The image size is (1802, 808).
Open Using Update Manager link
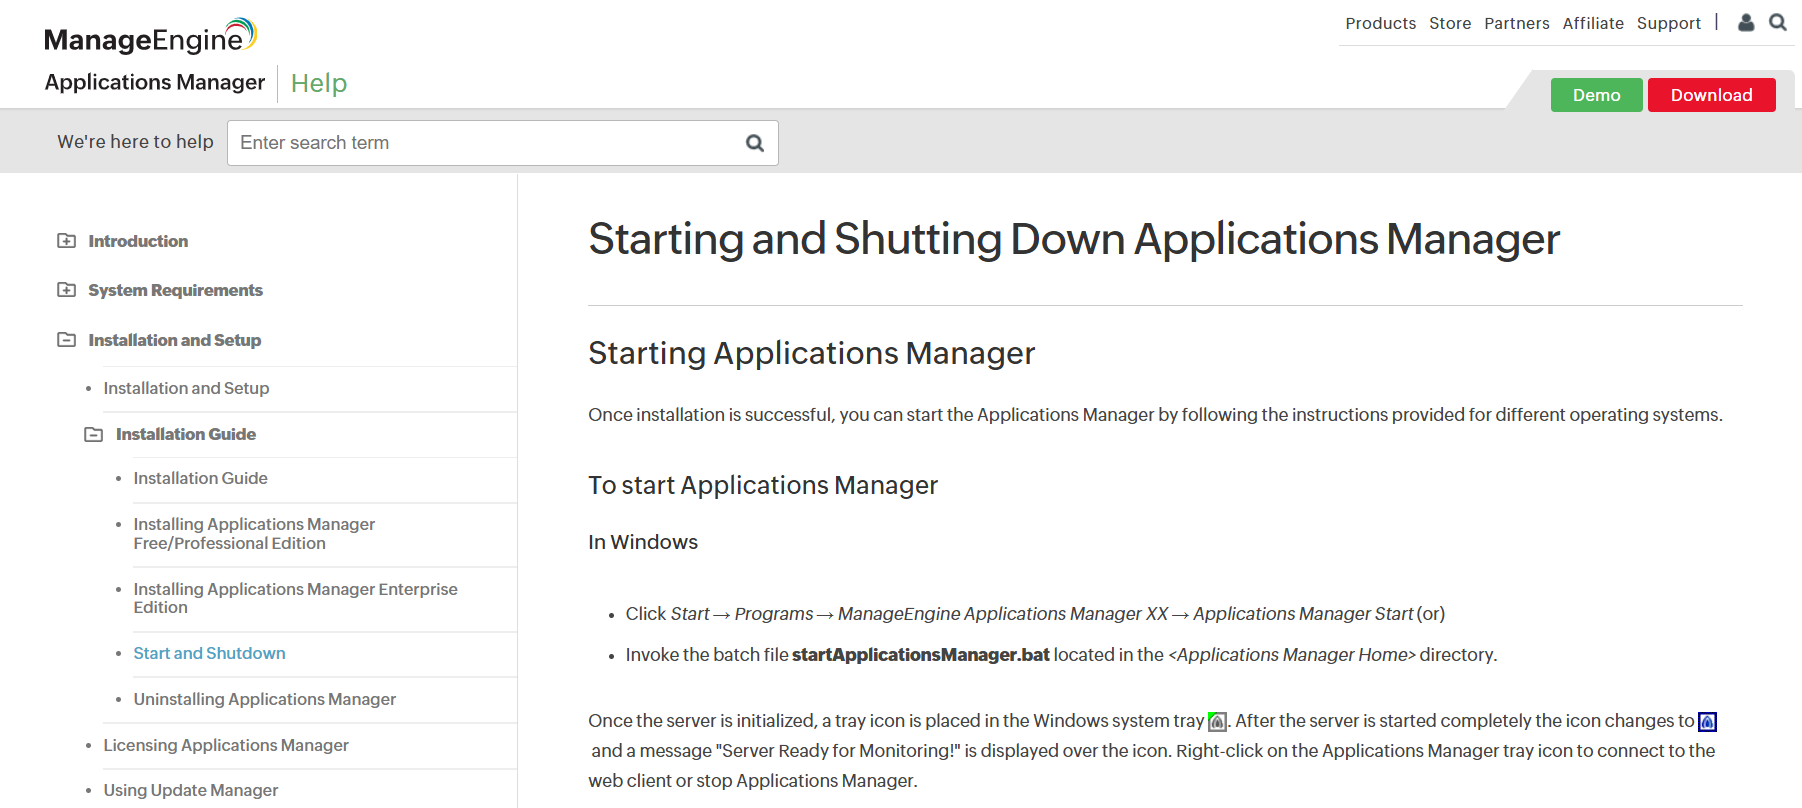click(x=190, y=790)
